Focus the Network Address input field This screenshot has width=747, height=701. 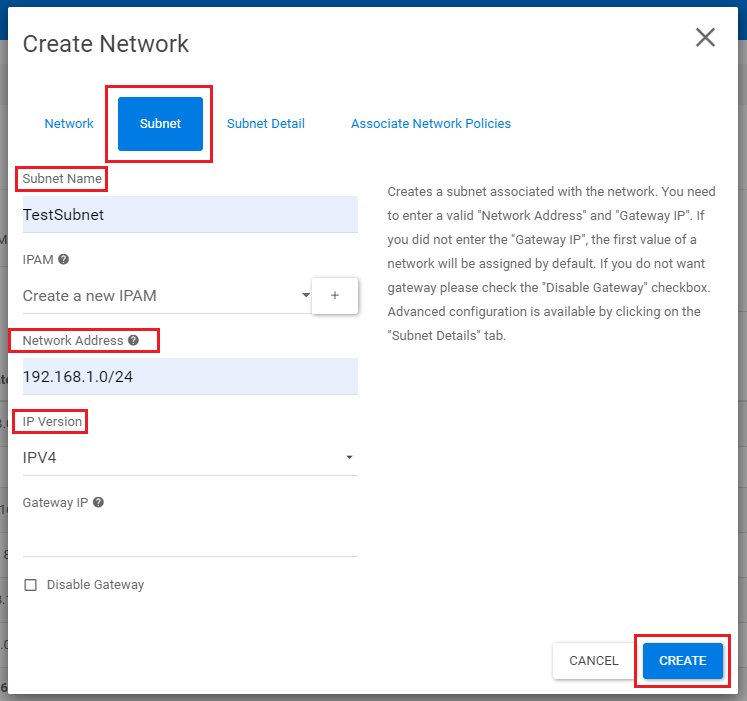(x=190, y=377)
